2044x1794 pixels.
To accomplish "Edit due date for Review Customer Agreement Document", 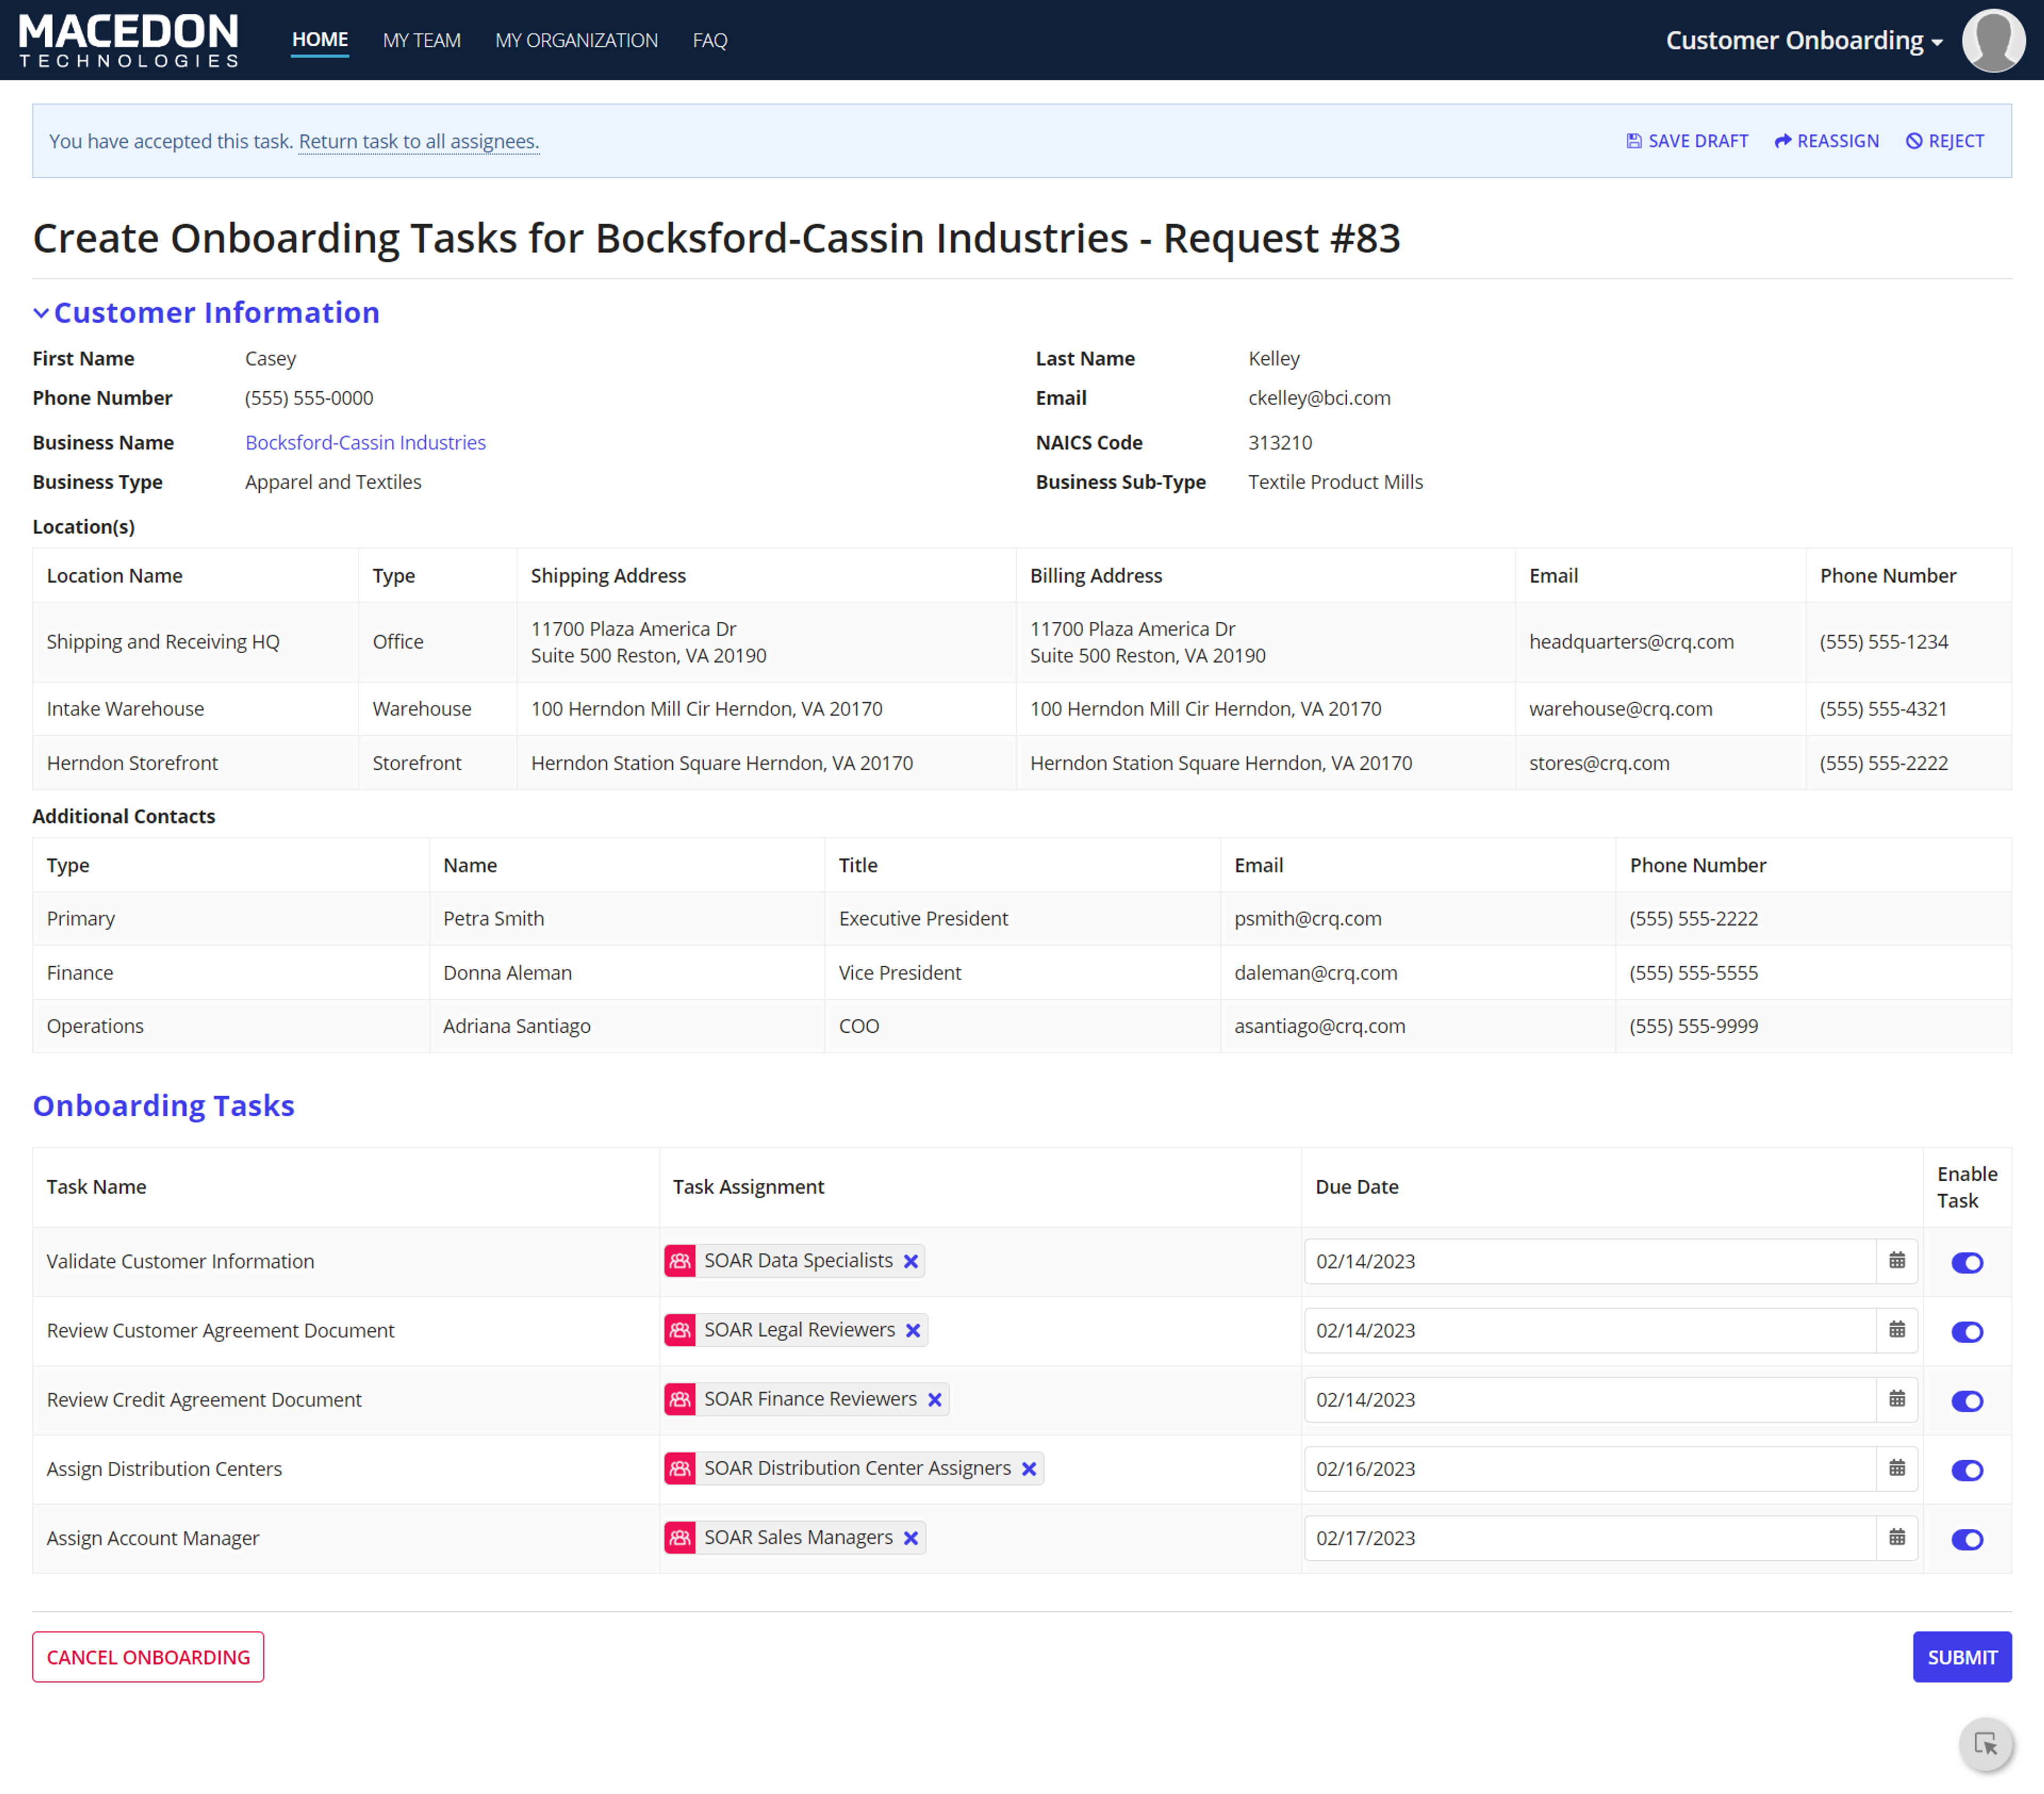I will pos(1590,1330).
